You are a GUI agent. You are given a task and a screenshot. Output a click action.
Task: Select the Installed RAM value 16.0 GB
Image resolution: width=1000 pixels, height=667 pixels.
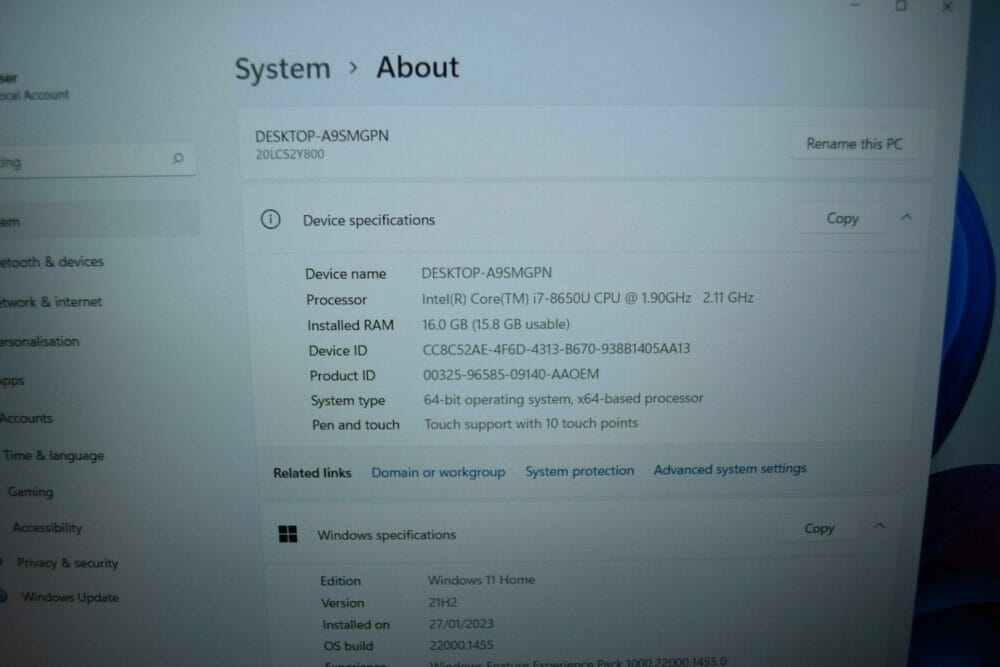click(x=496, y=324)
